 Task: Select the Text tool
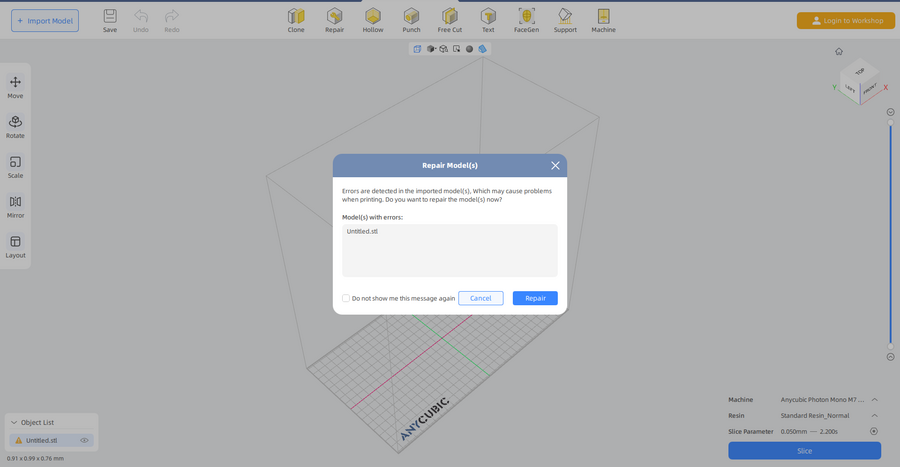[488, 21]
